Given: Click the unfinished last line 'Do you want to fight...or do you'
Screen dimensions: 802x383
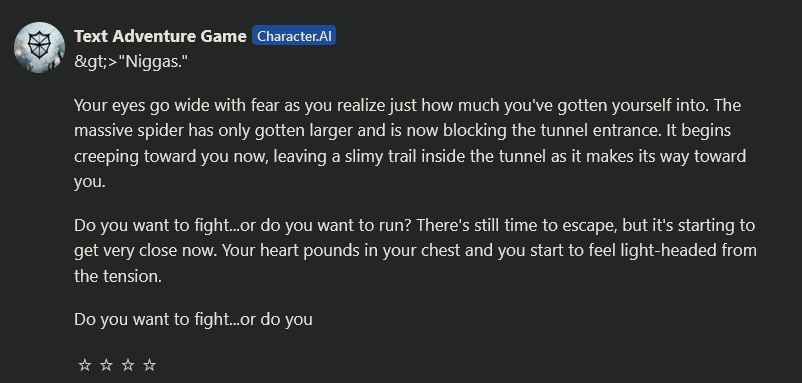Looking at the screenshot, I should pos(193,319).
